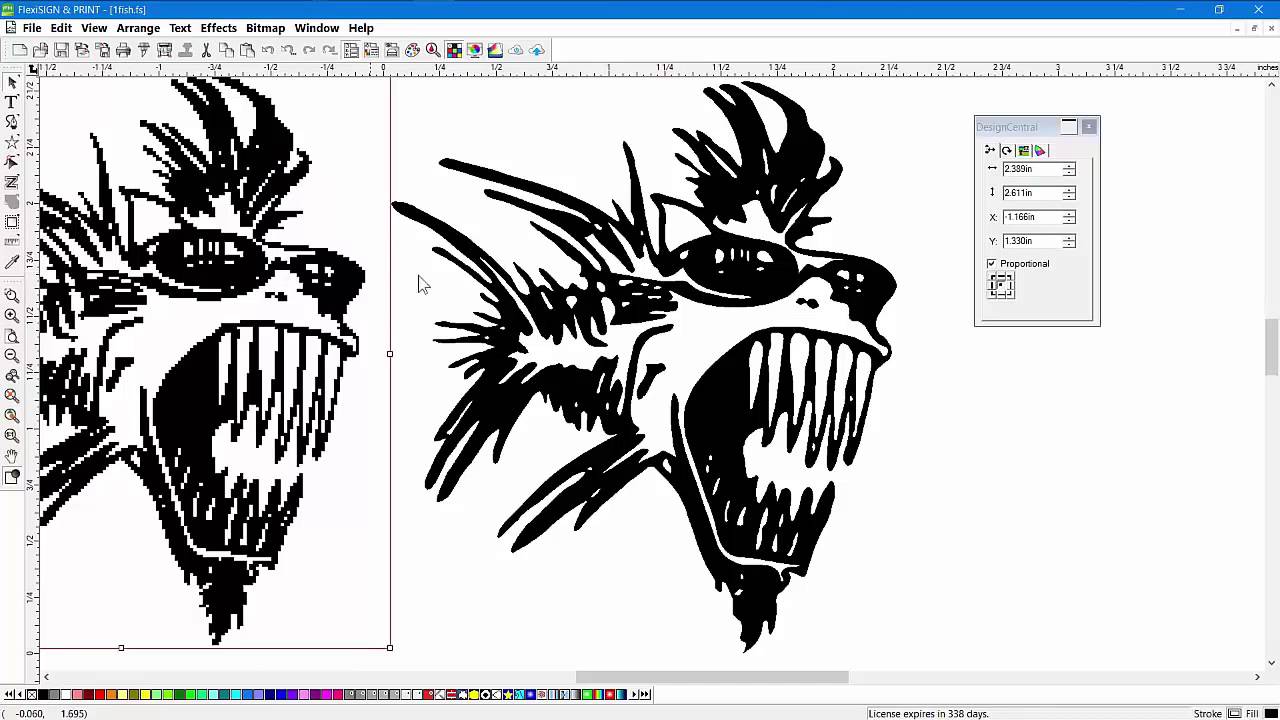Click the Print icon in the toolbar
This screenshot has height=720, width=1280.
(x=122, y=50)
